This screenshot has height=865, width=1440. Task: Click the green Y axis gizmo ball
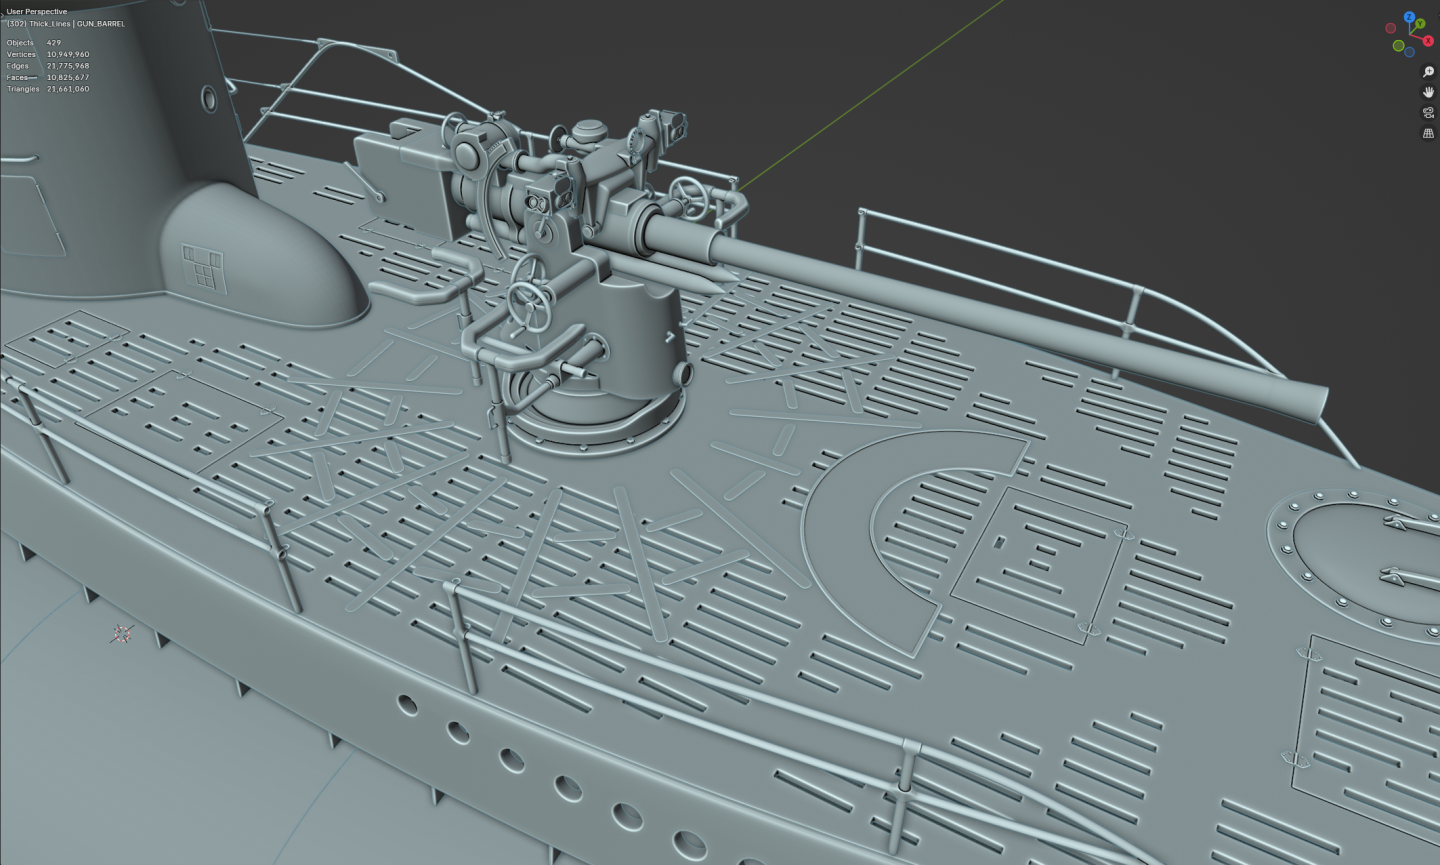(x=1420, y=23)
